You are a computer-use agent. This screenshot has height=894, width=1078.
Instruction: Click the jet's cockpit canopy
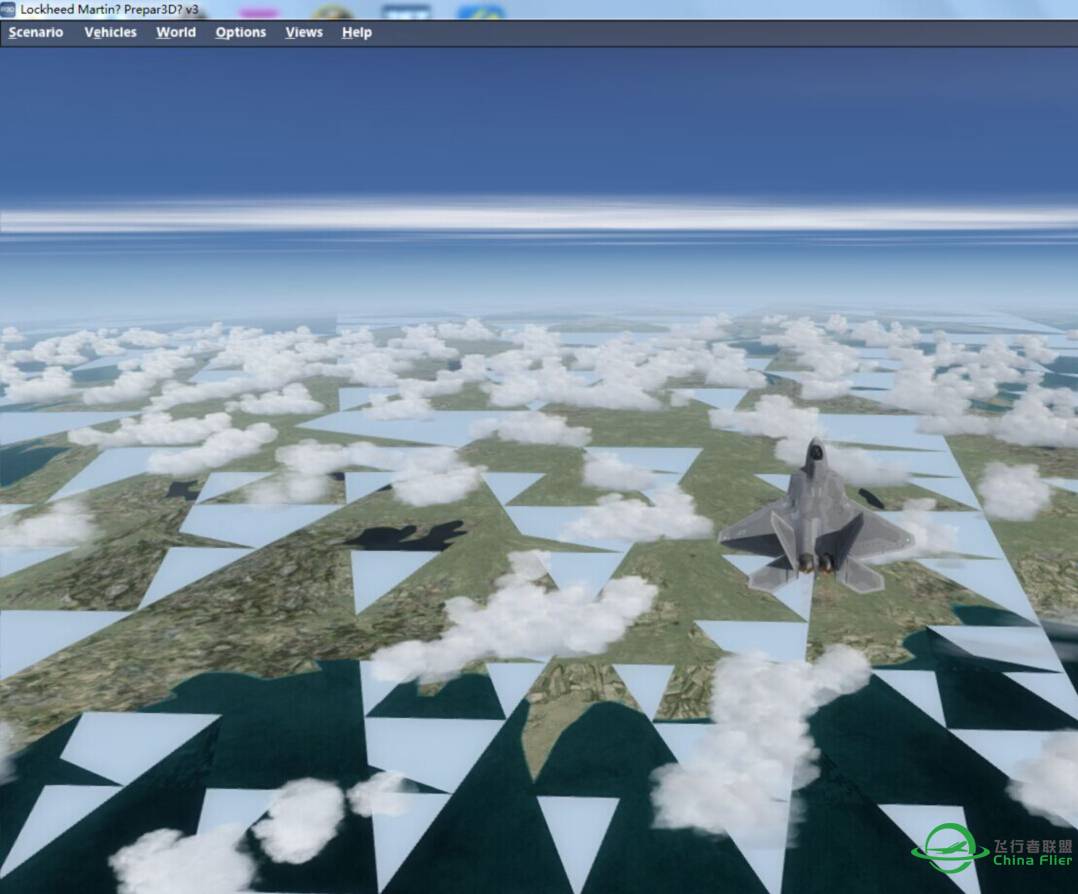click(815, 456)
